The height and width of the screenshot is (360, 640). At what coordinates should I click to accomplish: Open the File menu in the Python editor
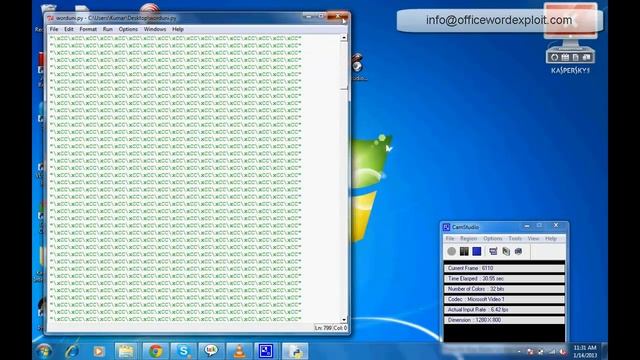point(54,29)
